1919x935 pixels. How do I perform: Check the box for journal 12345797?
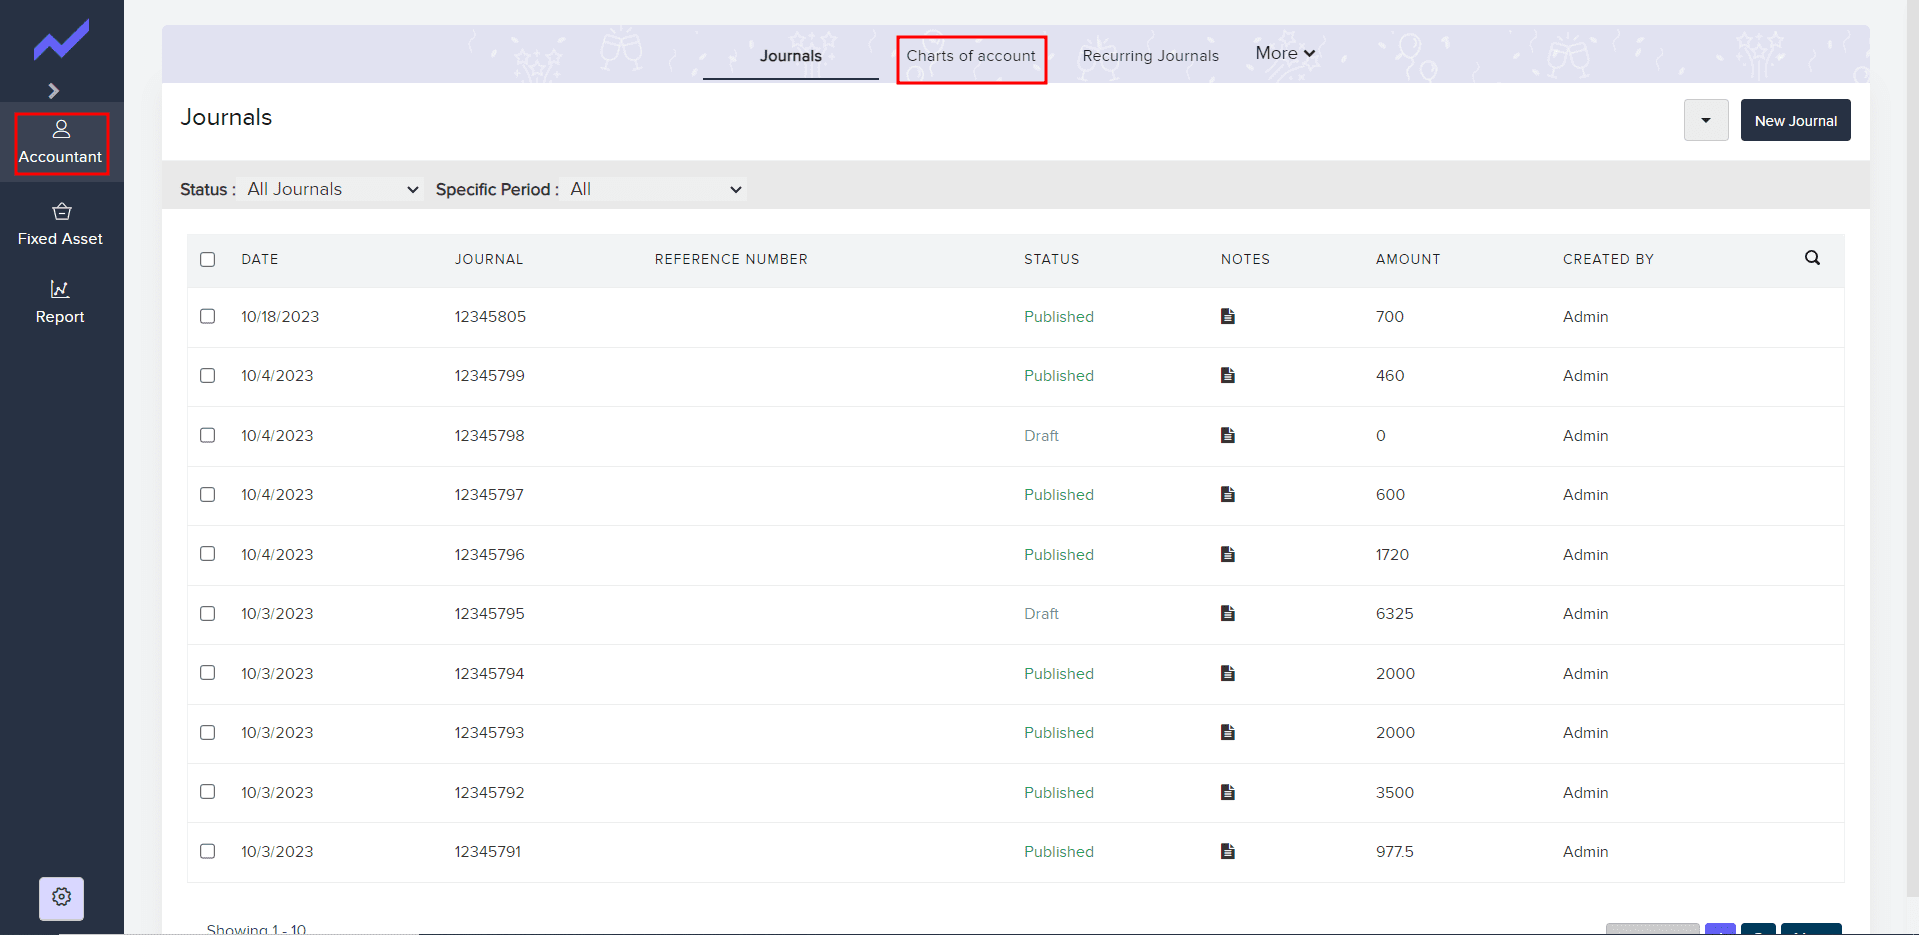(208, 495)
